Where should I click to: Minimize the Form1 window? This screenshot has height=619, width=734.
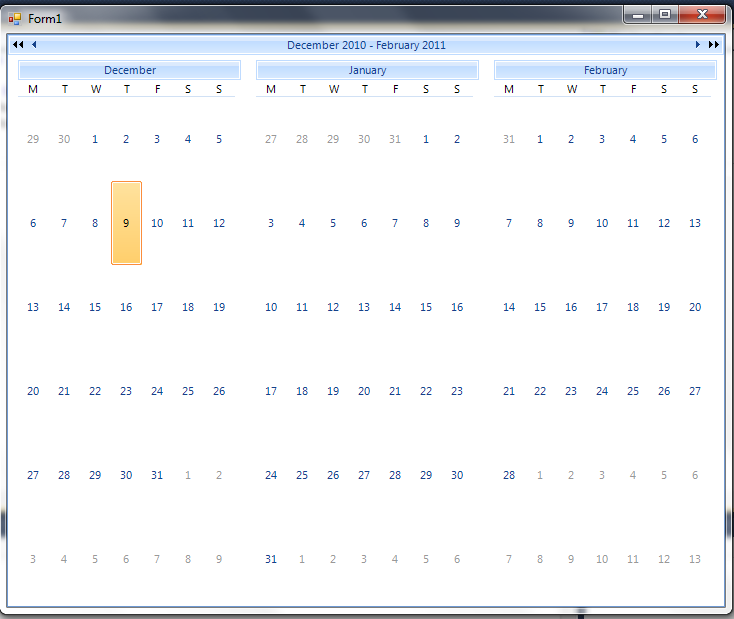click(638, 15)
